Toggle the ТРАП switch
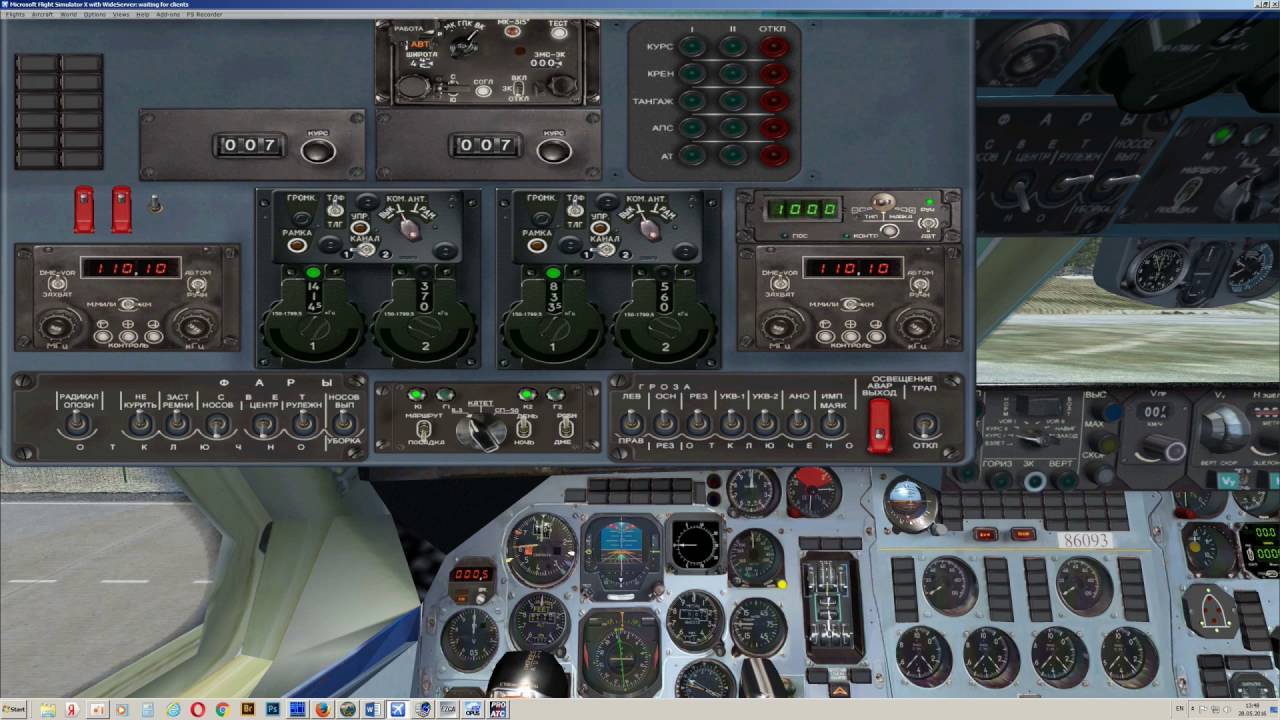Screen dimensions: 1280x720 point(925,425)
